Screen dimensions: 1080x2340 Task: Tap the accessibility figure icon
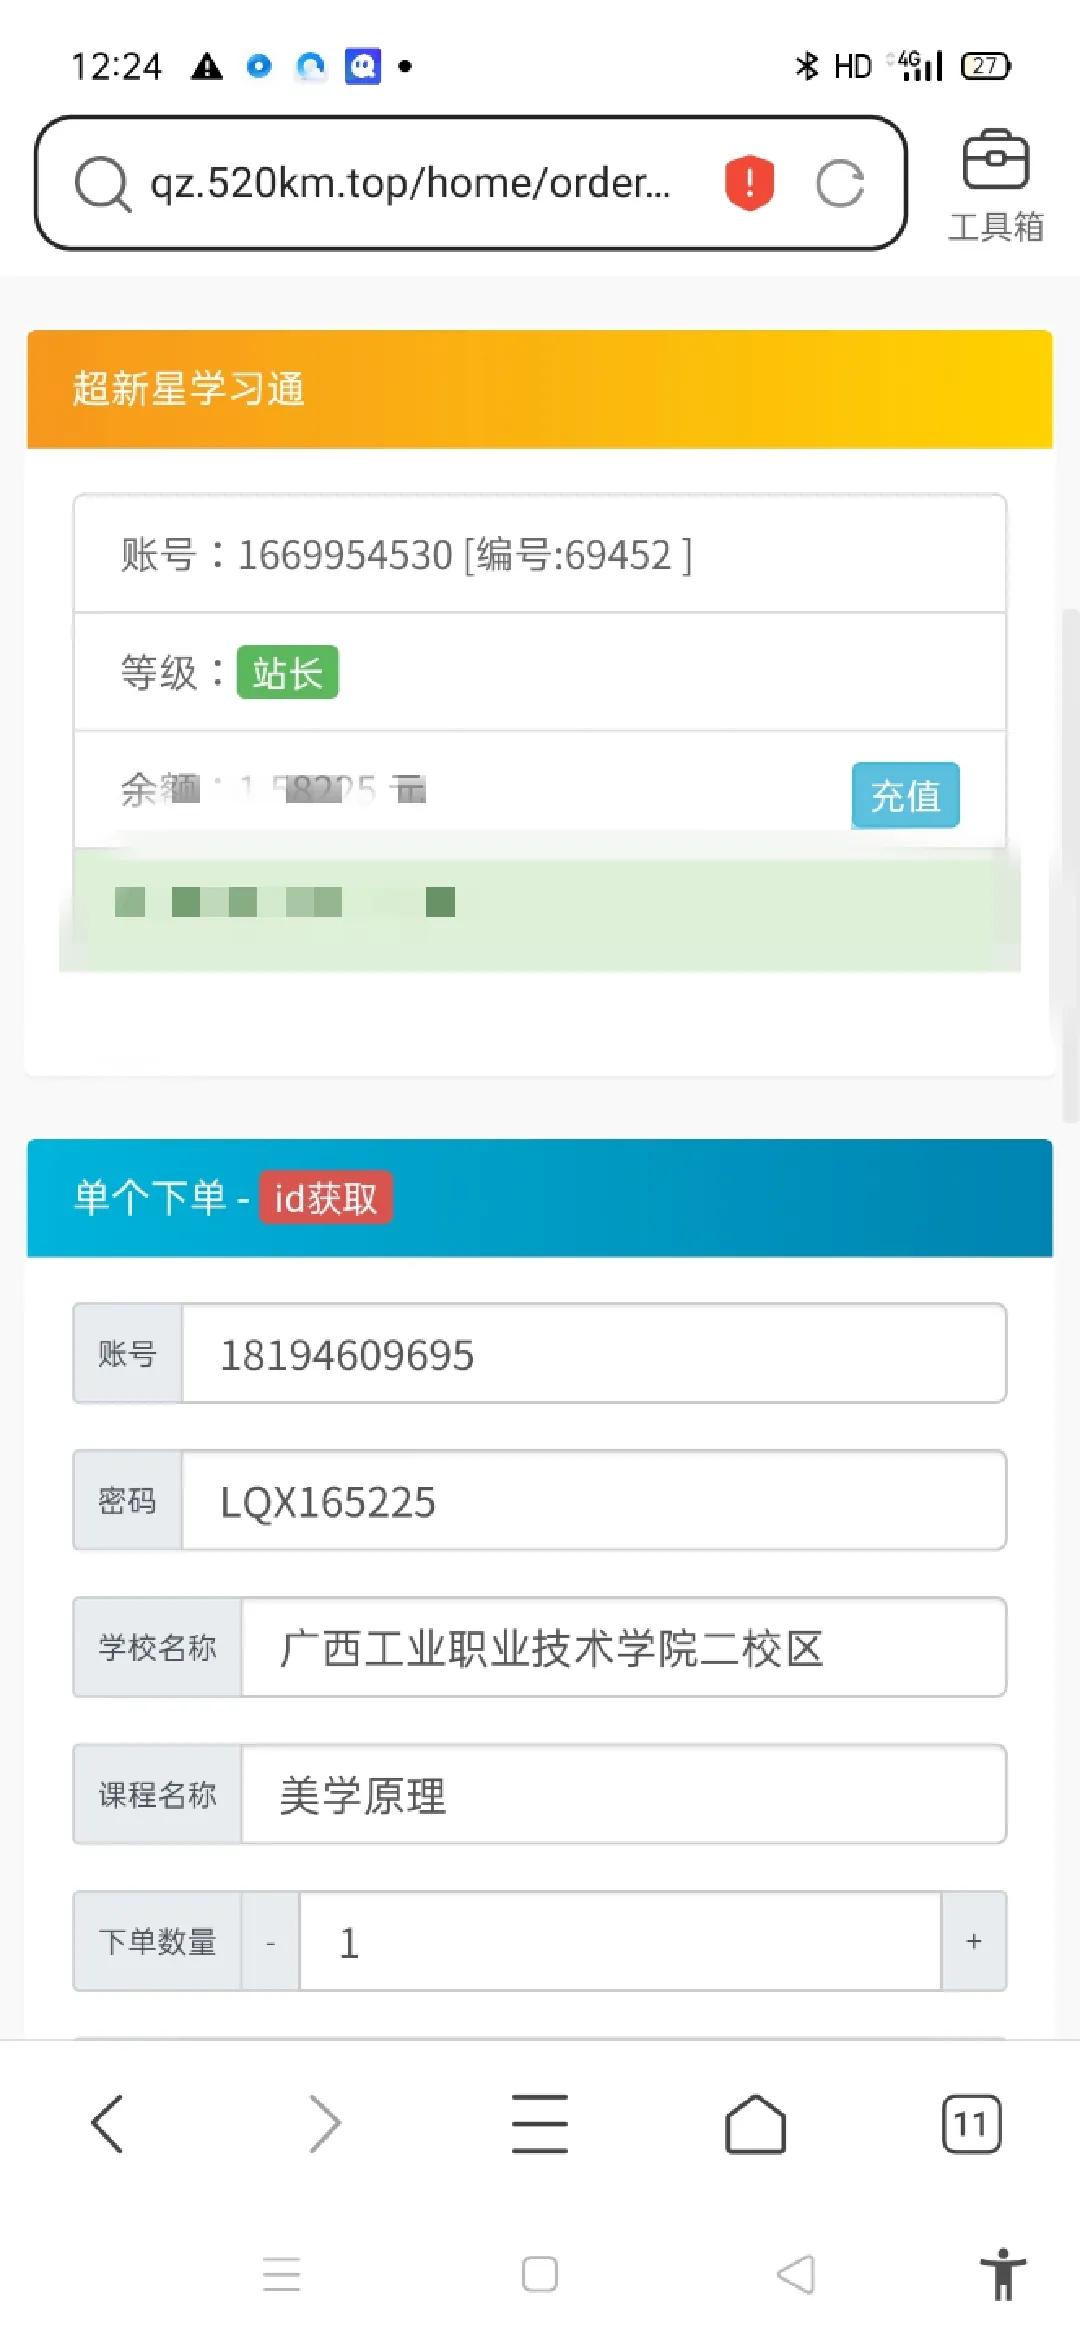point(1003,2275)
